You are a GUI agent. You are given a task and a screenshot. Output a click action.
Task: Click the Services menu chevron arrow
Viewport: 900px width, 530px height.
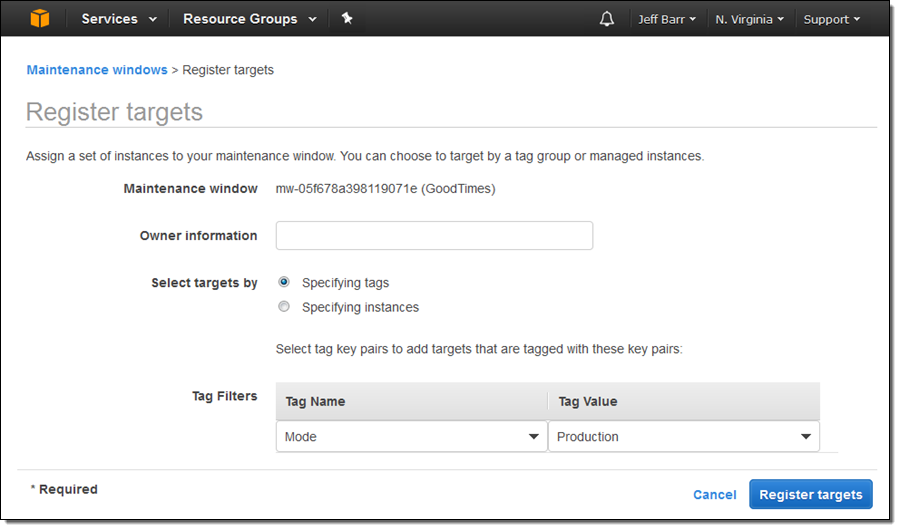click(x=153, y=20)
